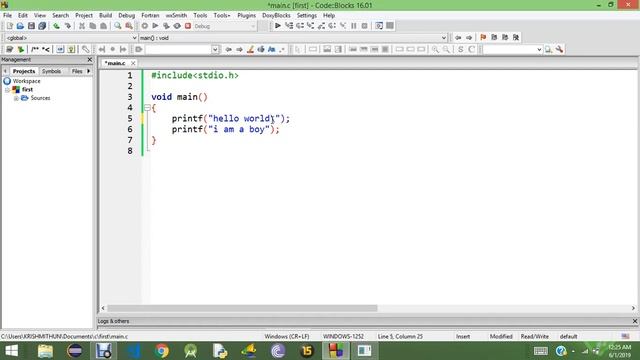Zoom in using toolbar magnifier
Screen dimensions: 640x360
click(436, 49)
